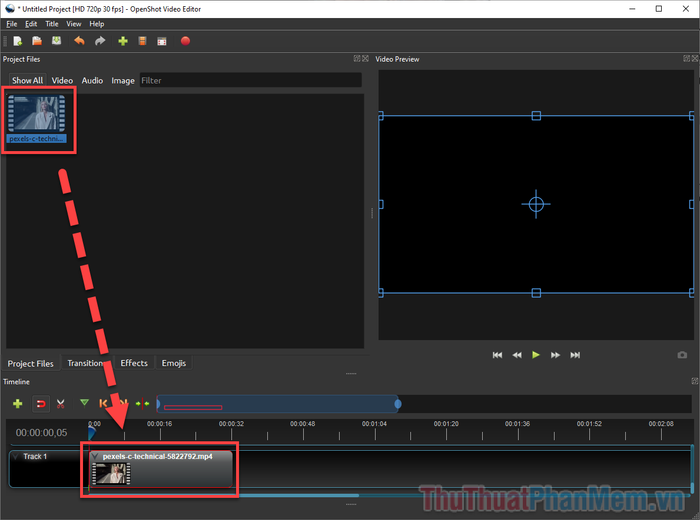Open a project with the folder icon
Viewport: 700px width, 520px height.
tap(37, 41)
